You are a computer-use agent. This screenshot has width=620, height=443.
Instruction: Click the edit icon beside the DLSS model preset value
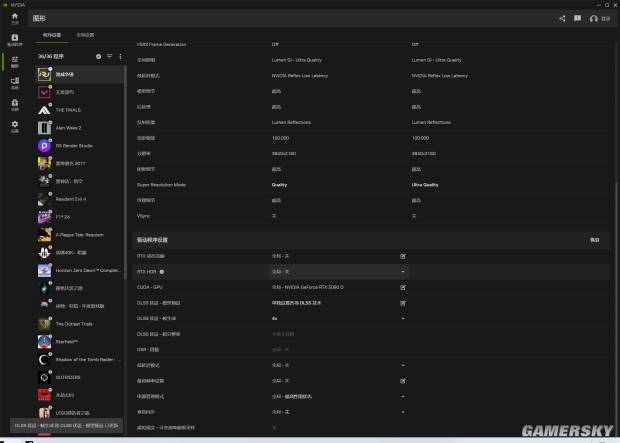point(403,303)
